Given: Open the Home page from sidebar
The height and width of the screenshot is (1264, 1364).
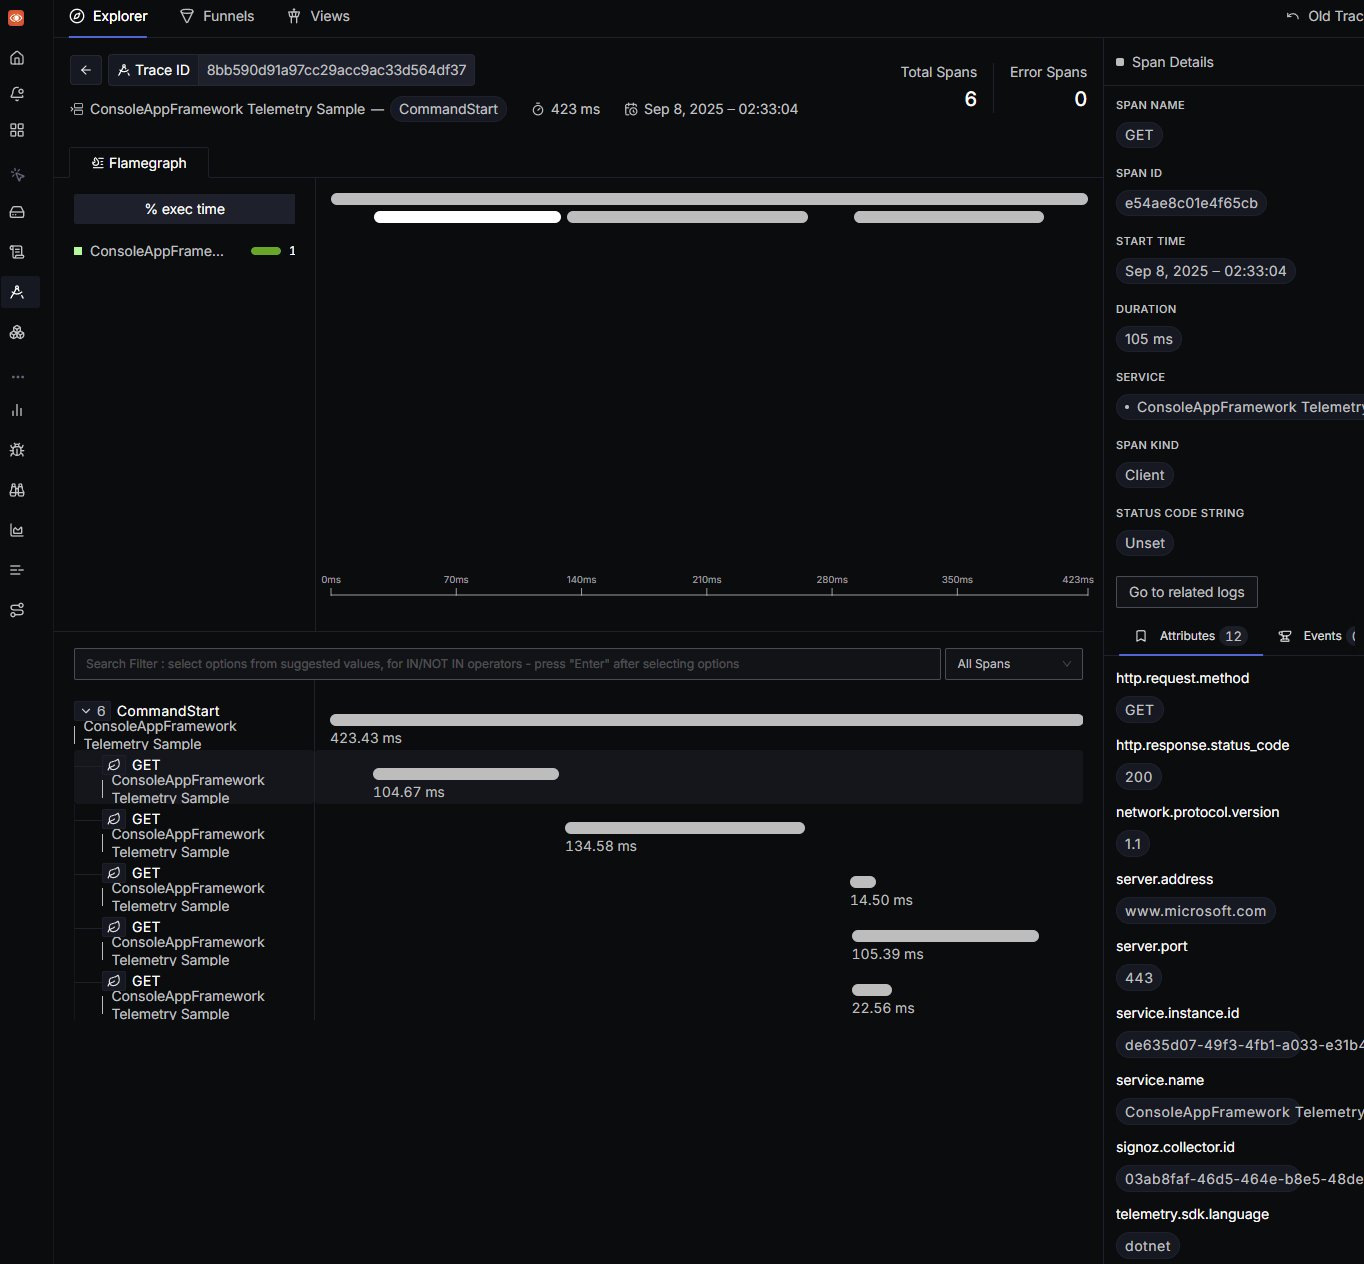Looking at the screenshot, I should click(17, 58).
